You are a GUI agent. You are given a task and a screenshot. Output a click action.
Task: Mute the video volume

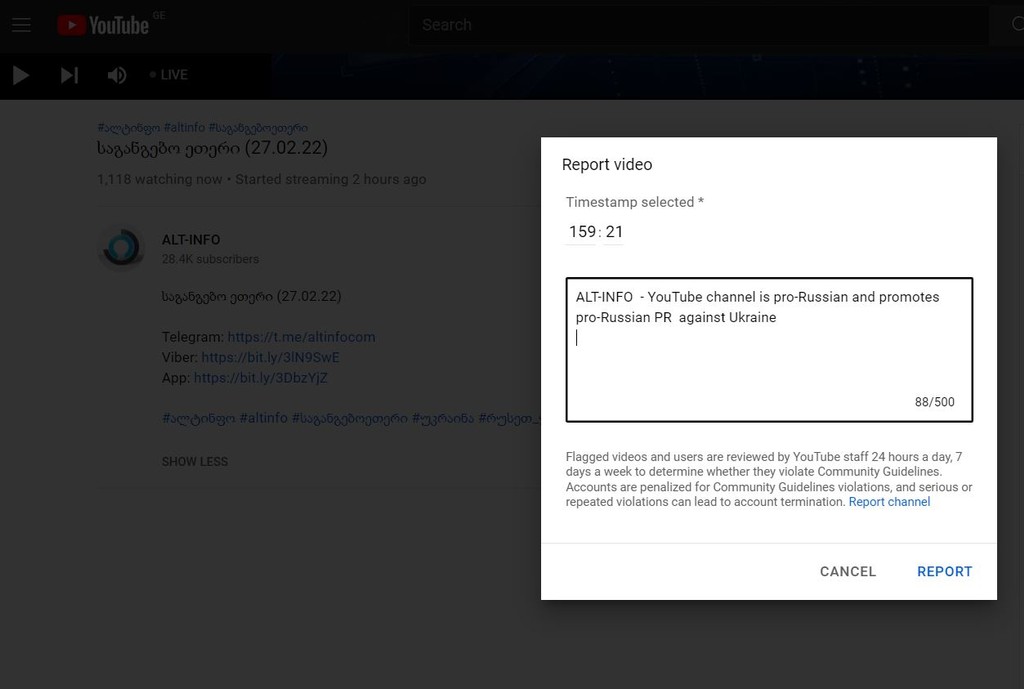[117, 75]
